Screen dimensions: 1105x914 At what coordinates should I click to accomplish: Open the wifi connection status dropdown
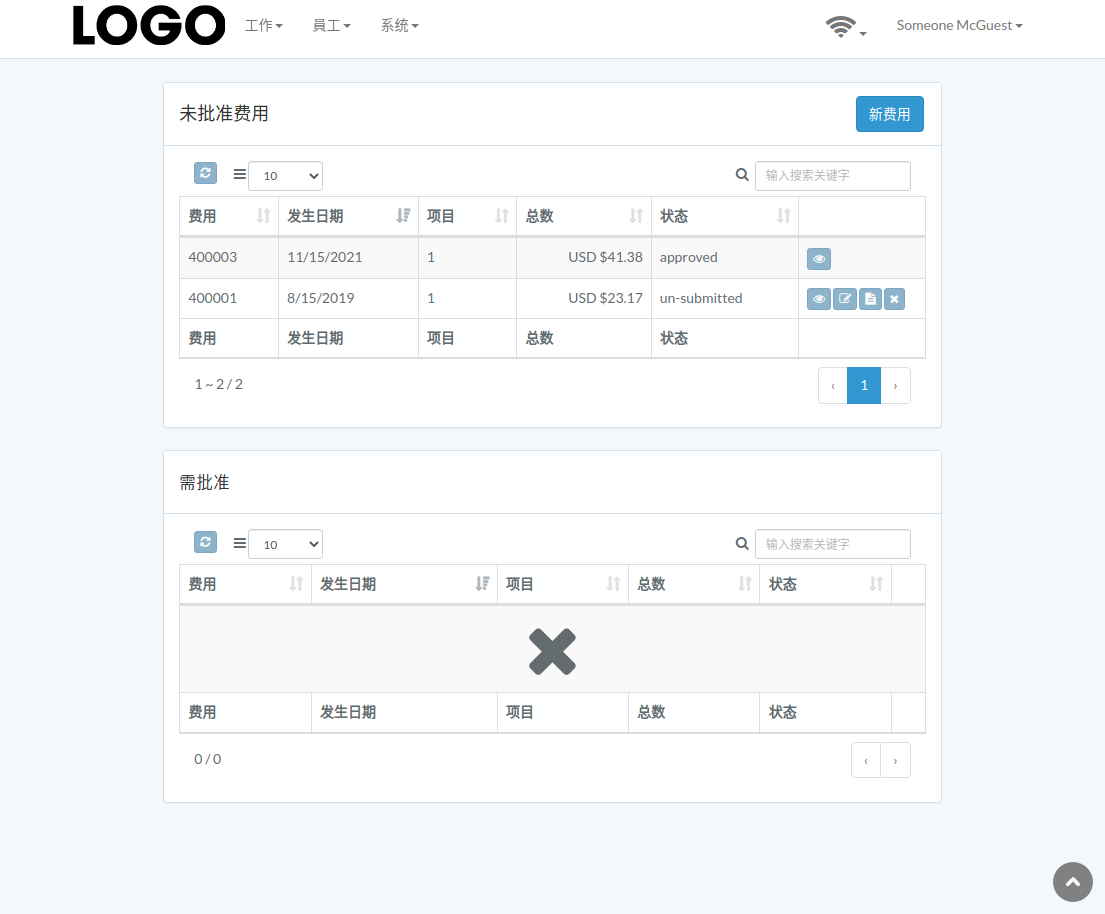[846, 27]
